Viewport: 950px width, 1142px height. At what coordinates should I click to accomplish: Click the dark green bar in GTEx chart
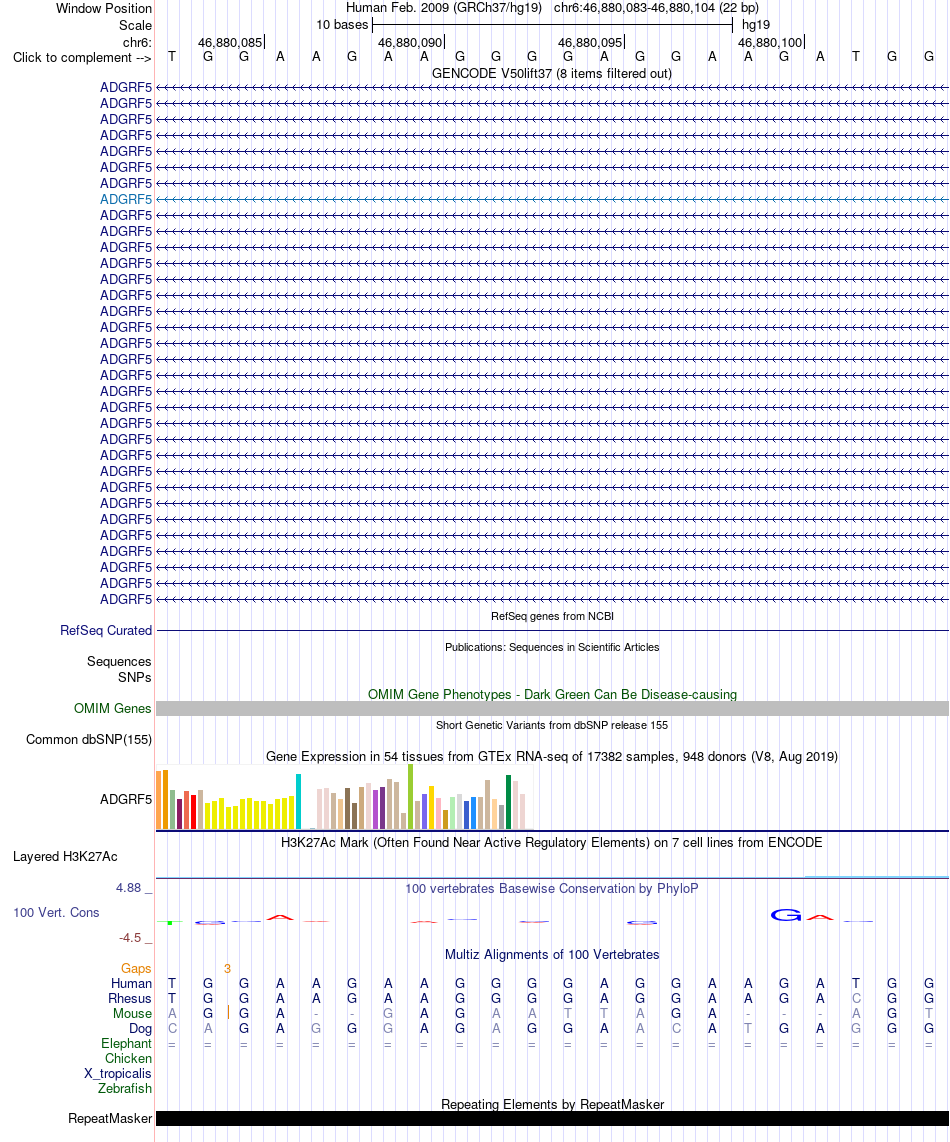pos(509,803)
